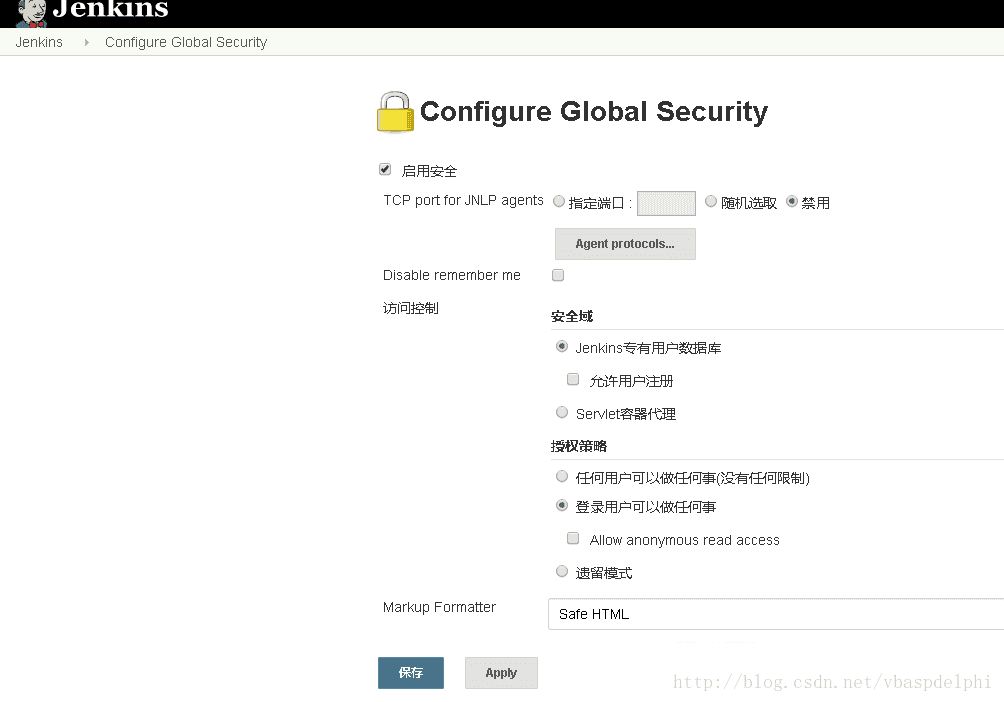Click the 保存 save button
The height and width of the screenshot is (702, 1004).
tap(410, 673)
